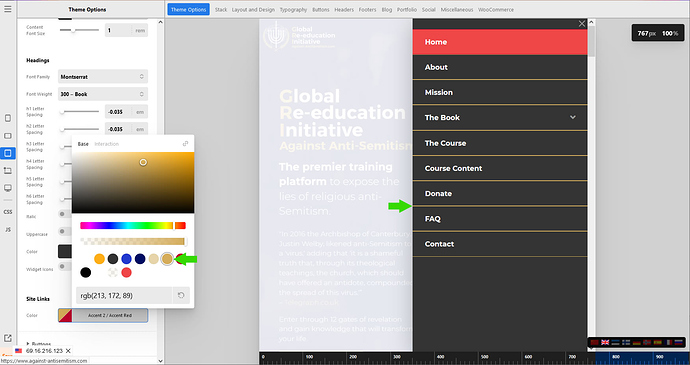Toggle the Uppercase switch for headings
The image size is (690, 365).
point(65,232)
